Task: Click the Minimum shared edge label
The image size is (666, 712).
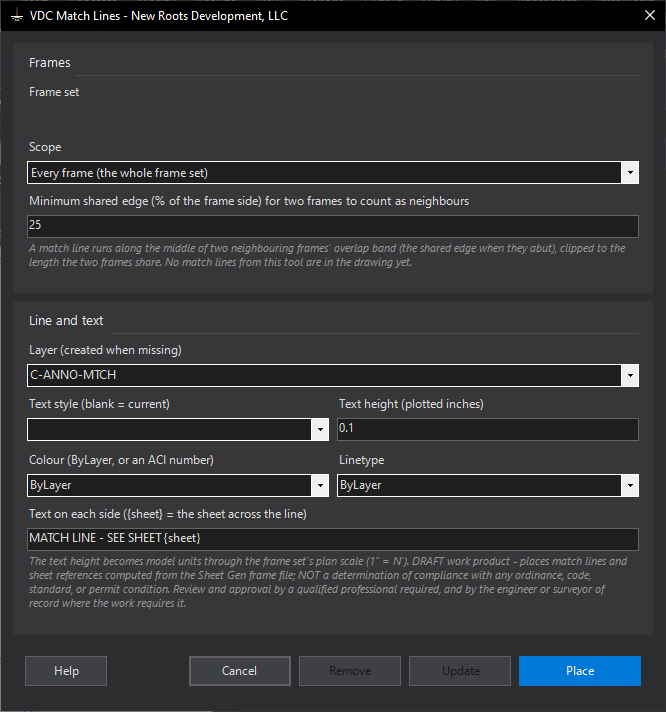Action: [x=249, y=201]
